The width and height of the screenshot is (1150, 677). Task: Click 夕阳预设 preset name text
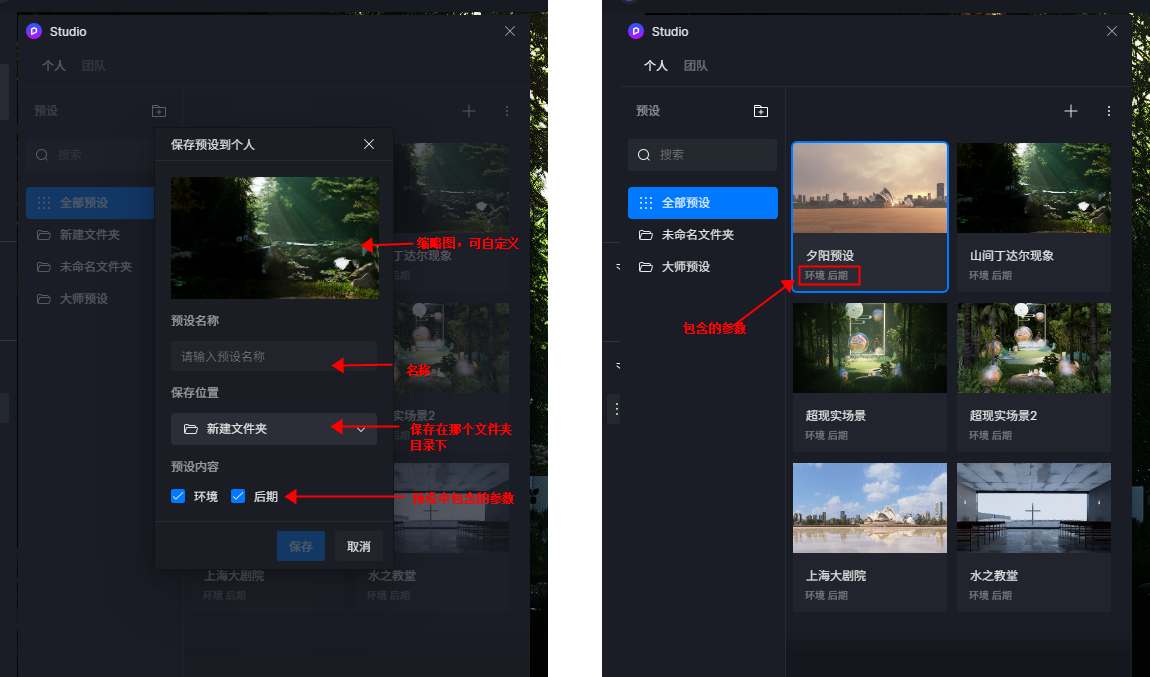click(x=829, y=256)
